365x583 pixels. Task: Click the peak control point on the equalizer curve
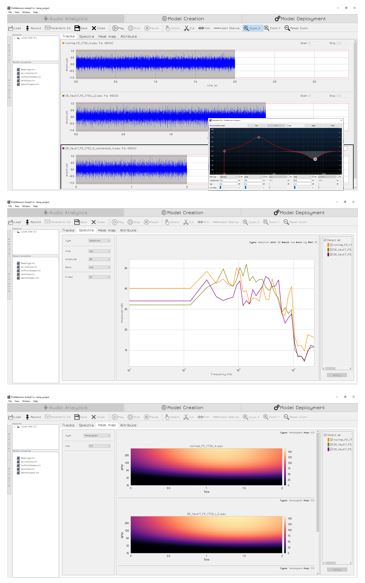(x=259, y=138)
